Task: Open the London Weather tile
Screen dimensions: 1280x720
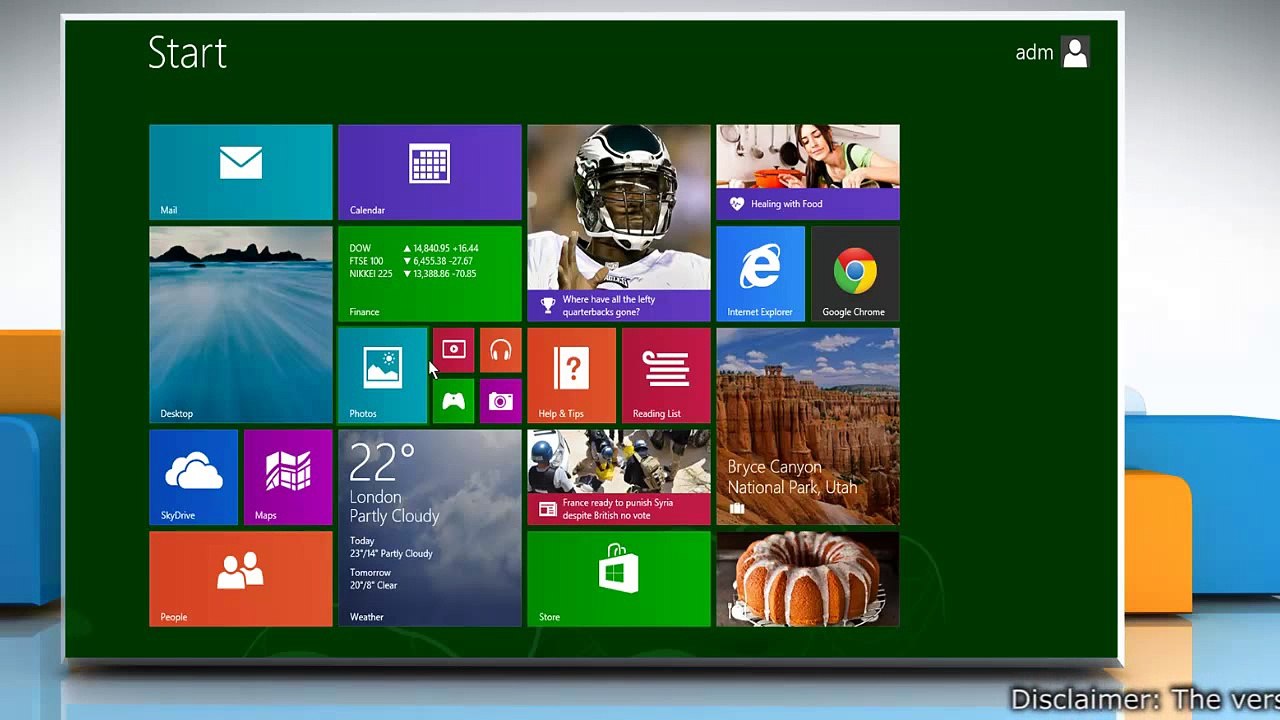Action: 429,528
